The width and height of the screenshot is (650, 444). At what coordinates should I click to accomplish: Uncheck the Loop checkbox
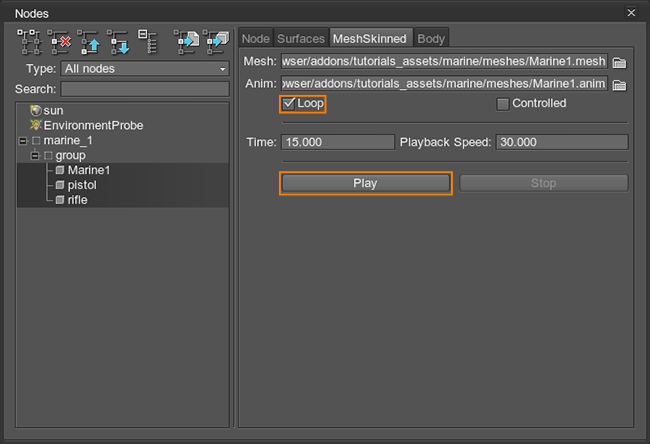tap(289, 103)
